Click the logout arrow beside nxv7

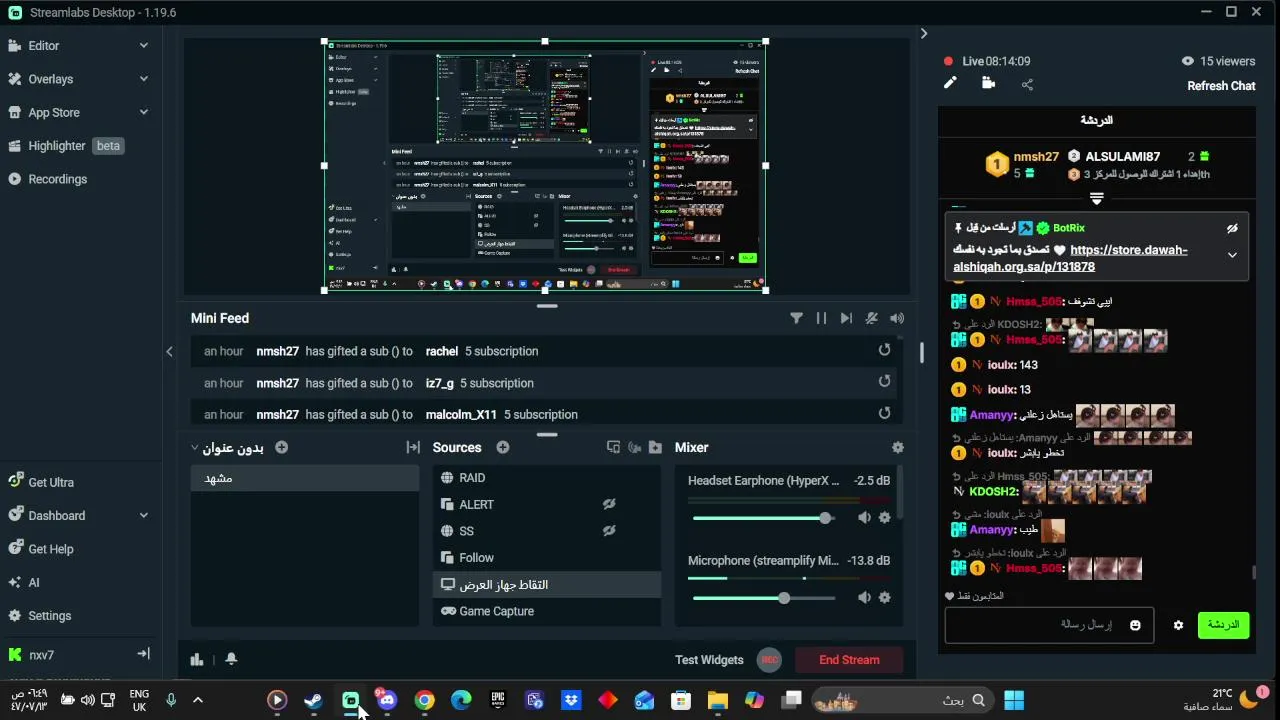click(x=143, y=654)
